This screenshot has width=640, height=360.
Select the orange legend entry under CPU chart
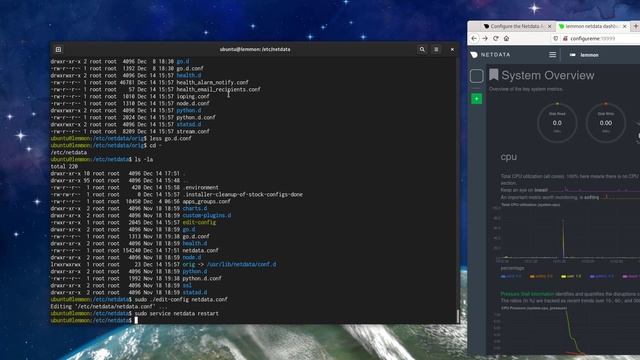pyautogui.click(x=541, y=276)
